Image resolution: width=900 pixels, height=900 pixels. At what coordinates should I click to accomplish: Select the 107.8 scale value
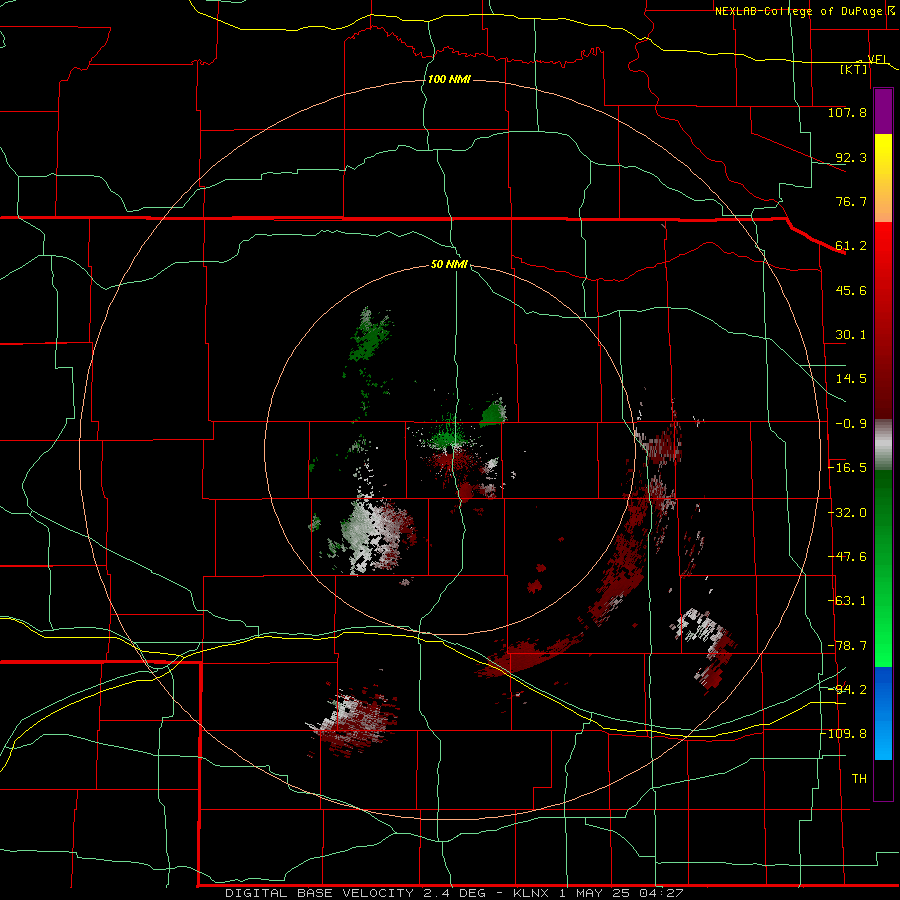tap(847, 112)
